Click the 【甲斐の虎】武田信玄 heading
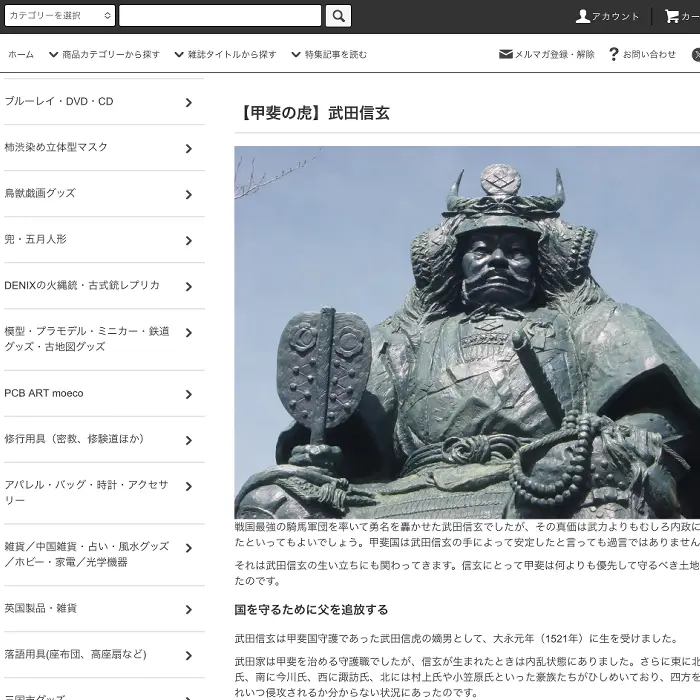Viewport: 700px width, 700px height. 312,113
